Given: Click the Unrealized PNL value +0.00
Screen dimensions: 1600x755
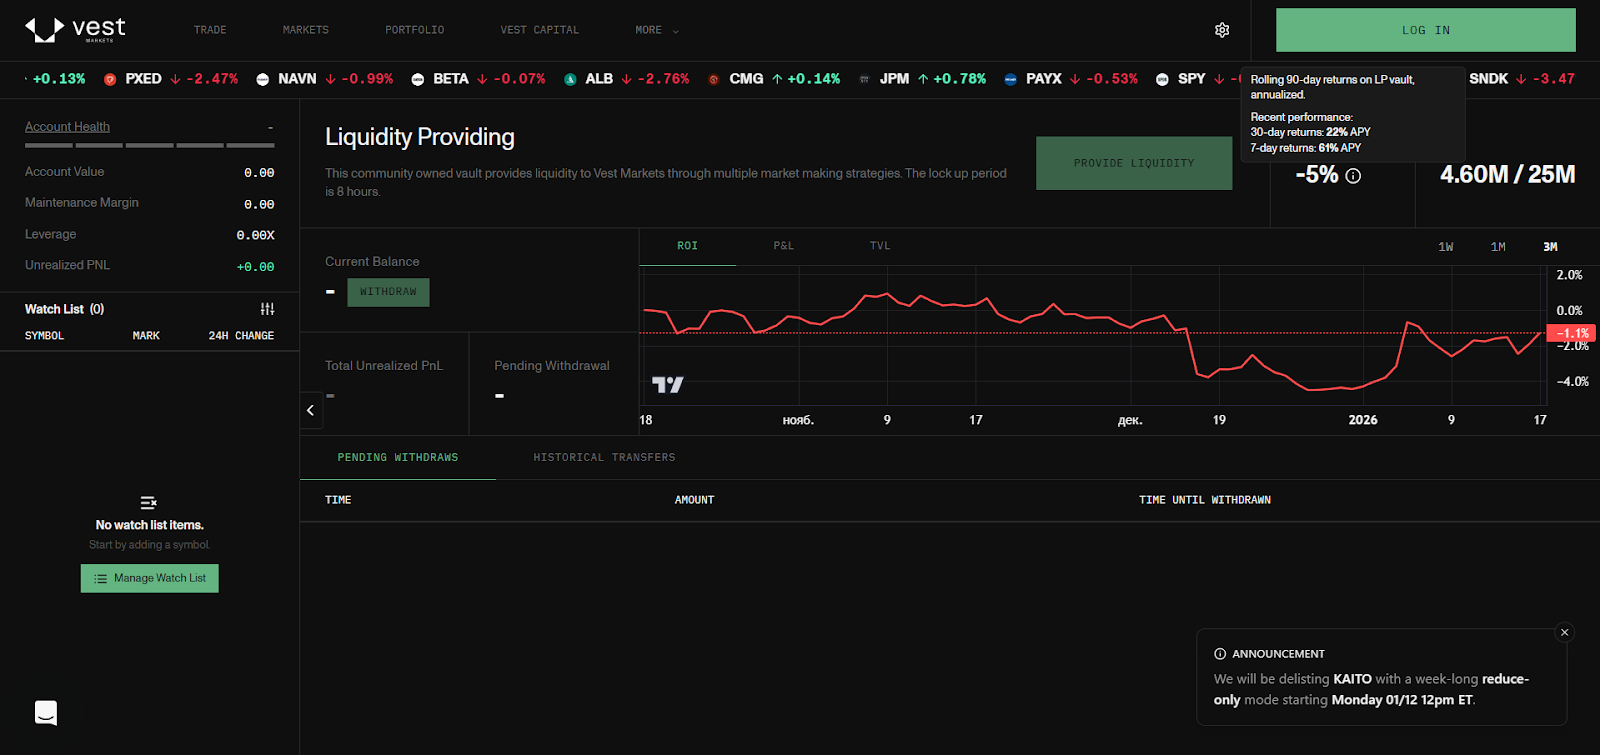Looking at the screenshot, I should tap(255, 267).
